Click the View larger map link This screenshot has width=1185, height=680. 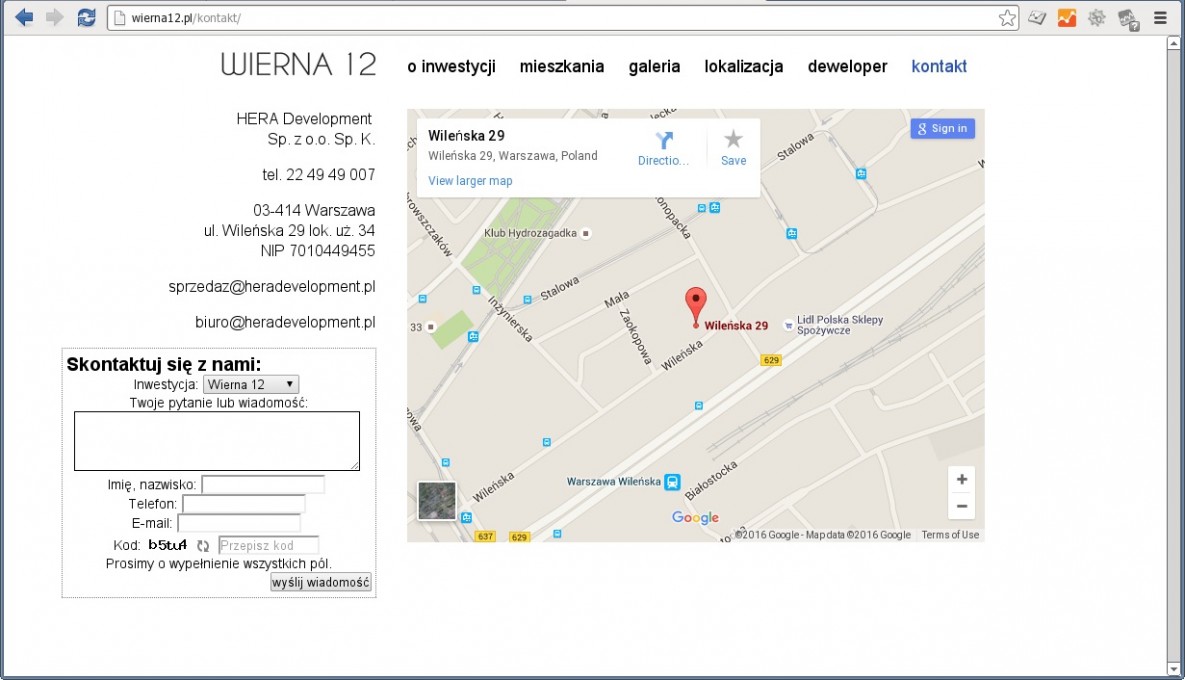pos(470,181)
